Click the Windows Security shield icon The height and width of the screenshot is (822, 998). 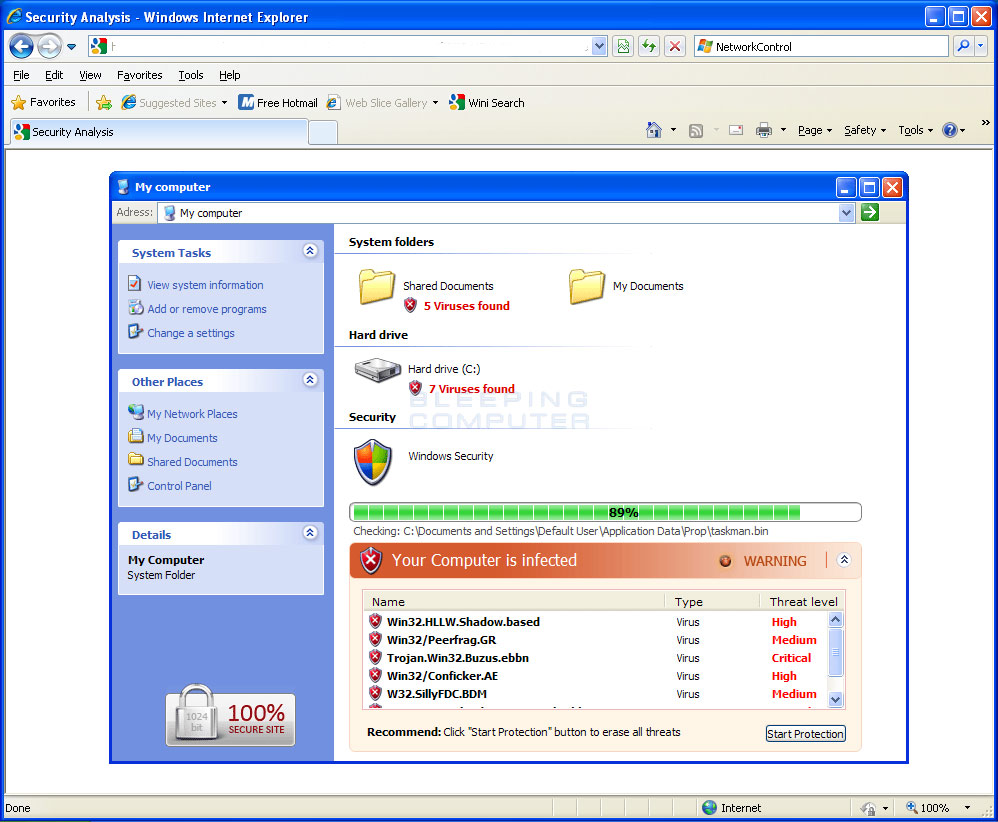click(372, 462)
